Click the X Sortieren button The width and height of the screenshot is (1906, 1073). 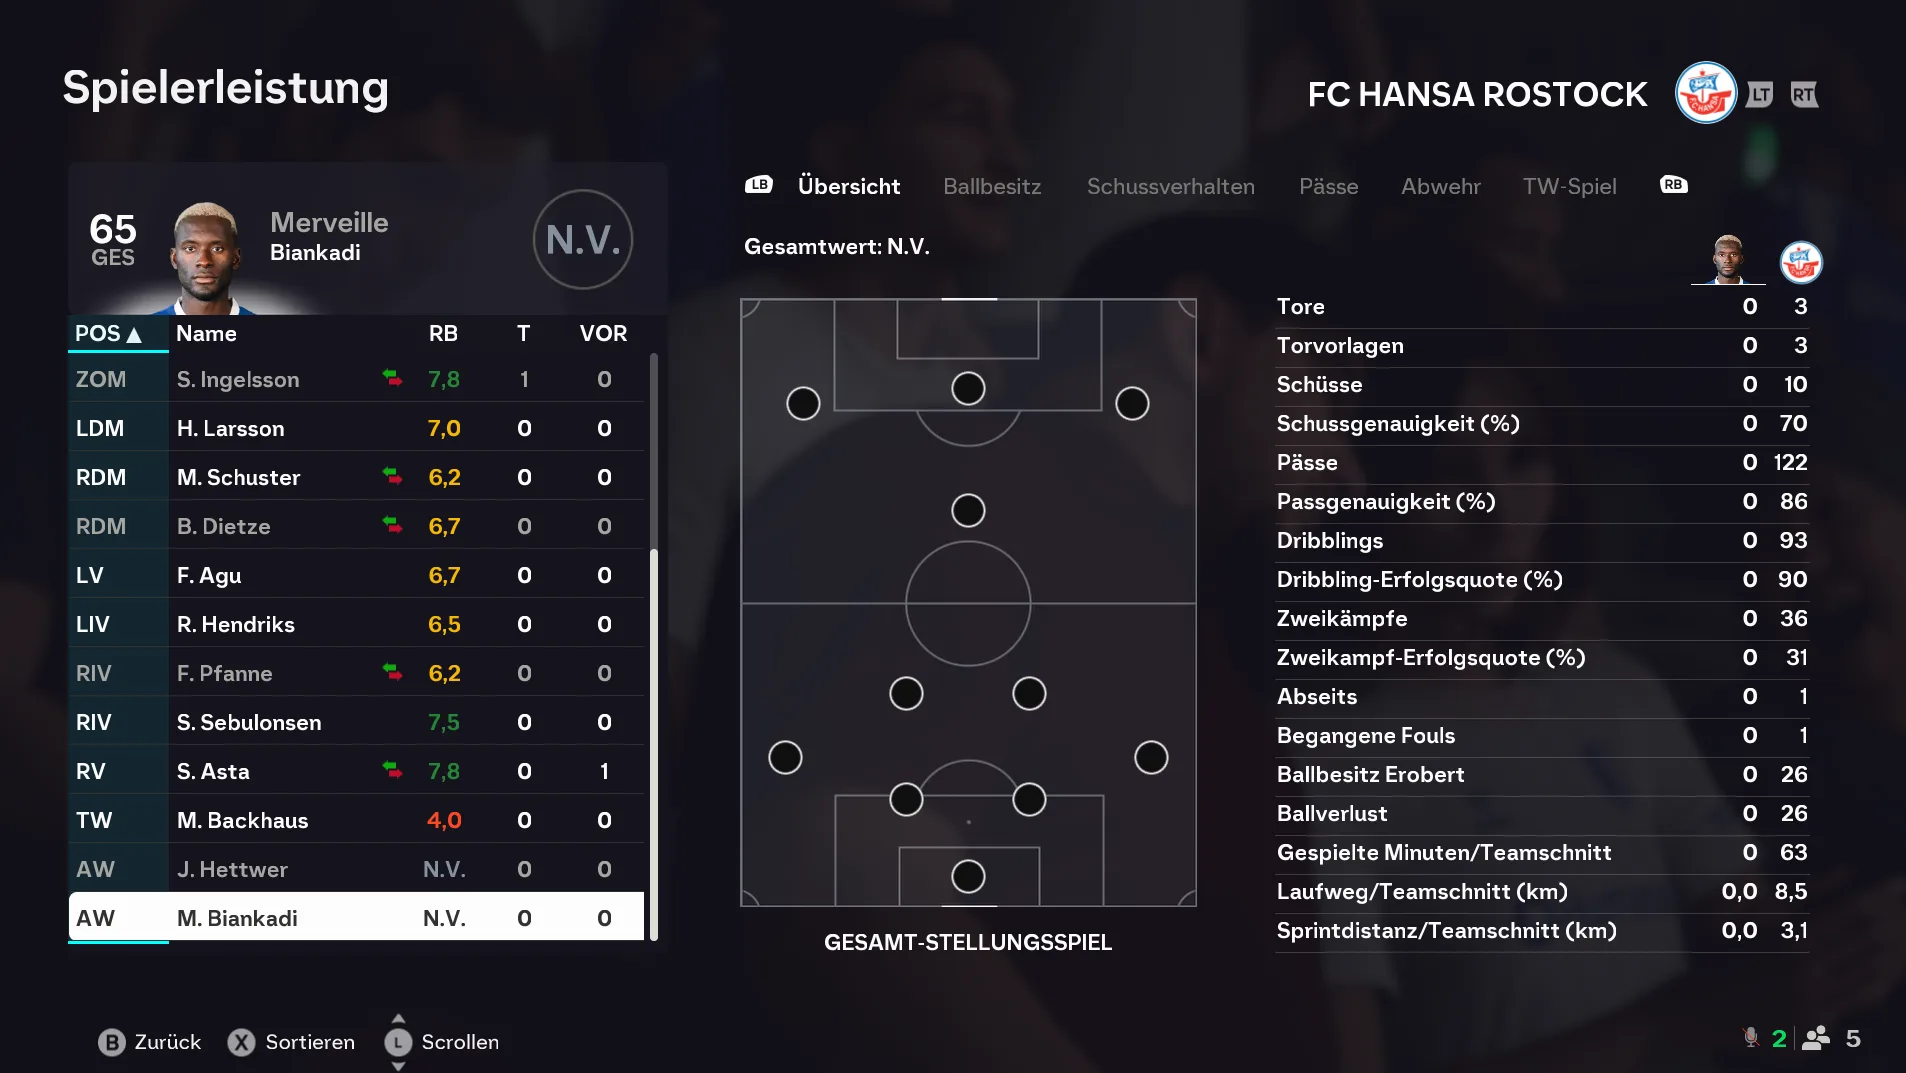(291, 1042)
